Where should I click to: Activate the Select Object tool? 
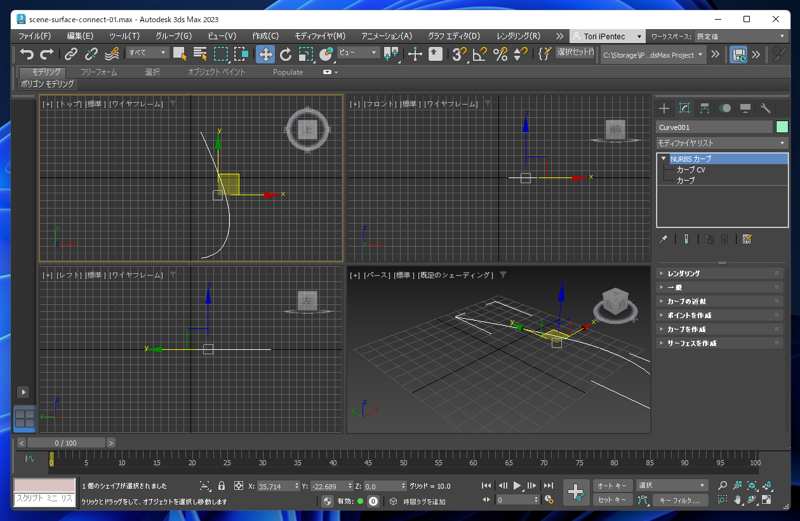pos(180,54)
